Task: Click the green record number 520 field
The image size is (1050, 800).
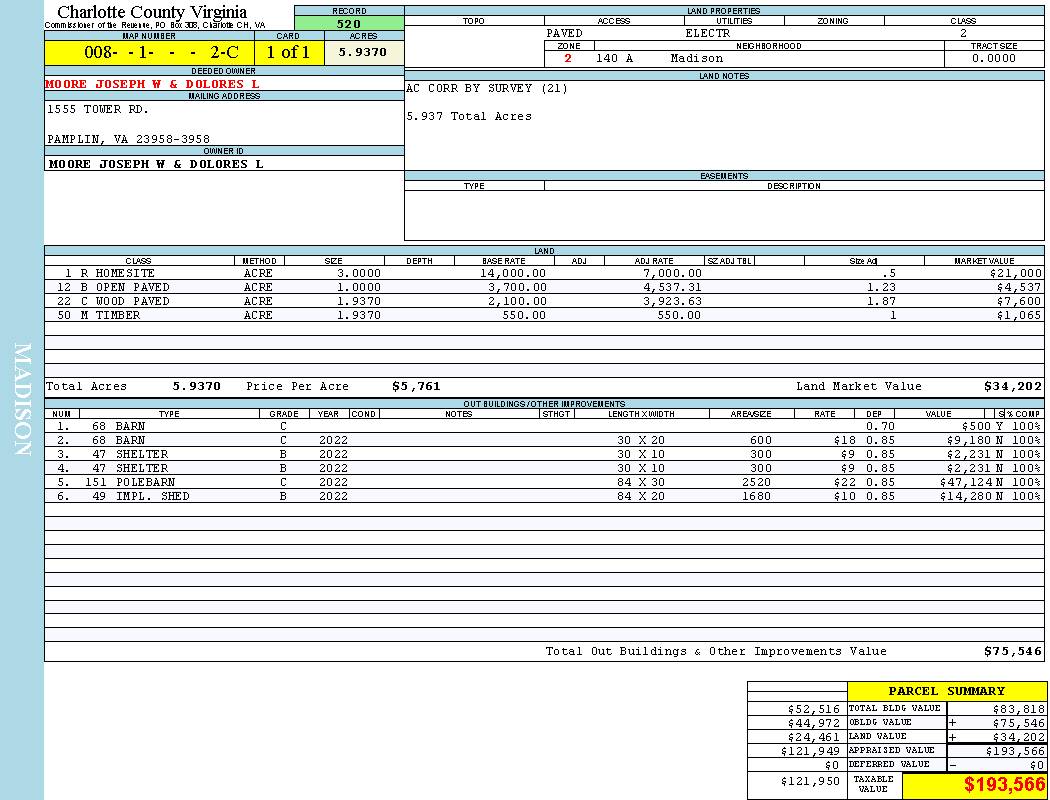Action: (349, 24)
